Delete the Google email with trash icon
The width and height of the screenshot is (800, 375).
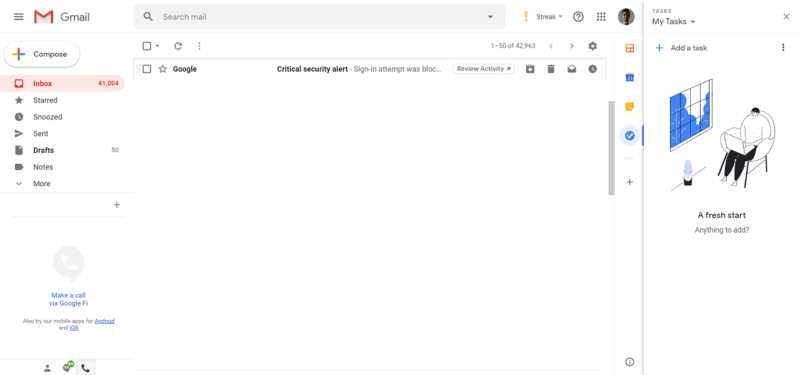click(551, 69)
